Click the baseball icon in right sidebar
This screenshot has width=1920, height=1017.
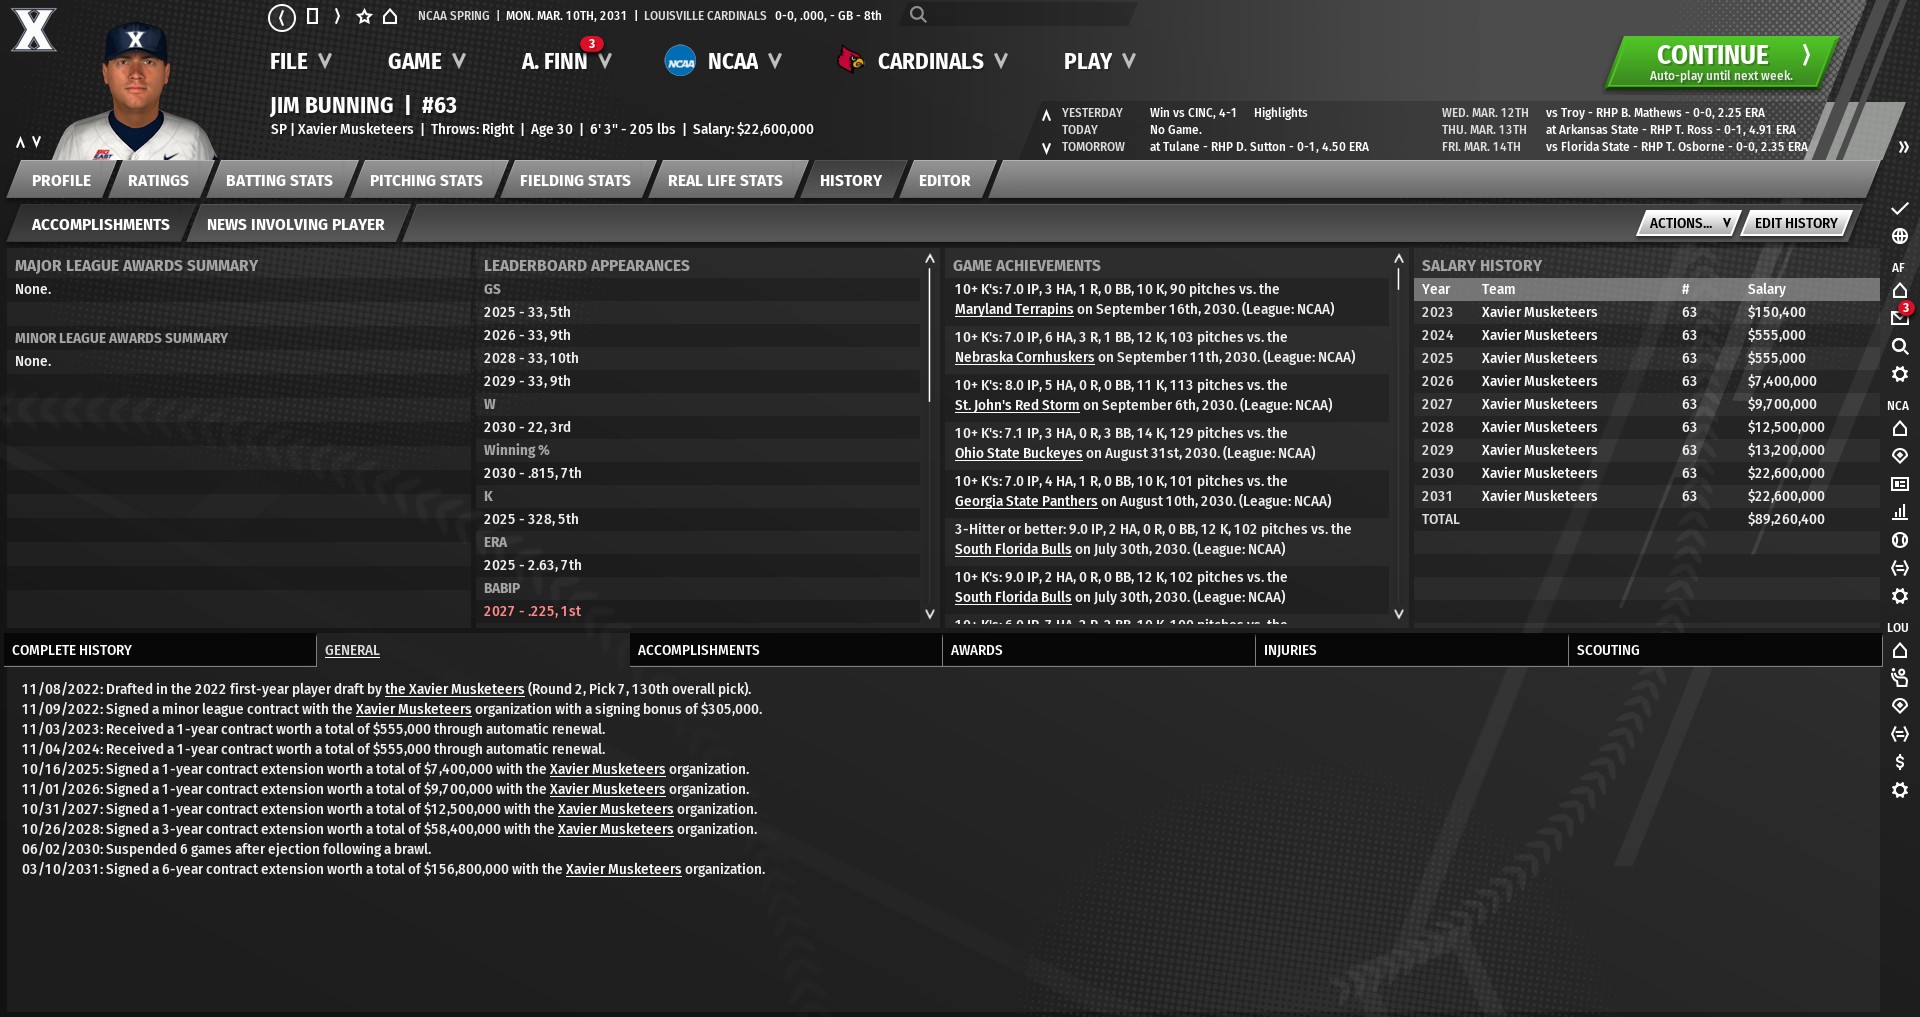(1900, 540)
